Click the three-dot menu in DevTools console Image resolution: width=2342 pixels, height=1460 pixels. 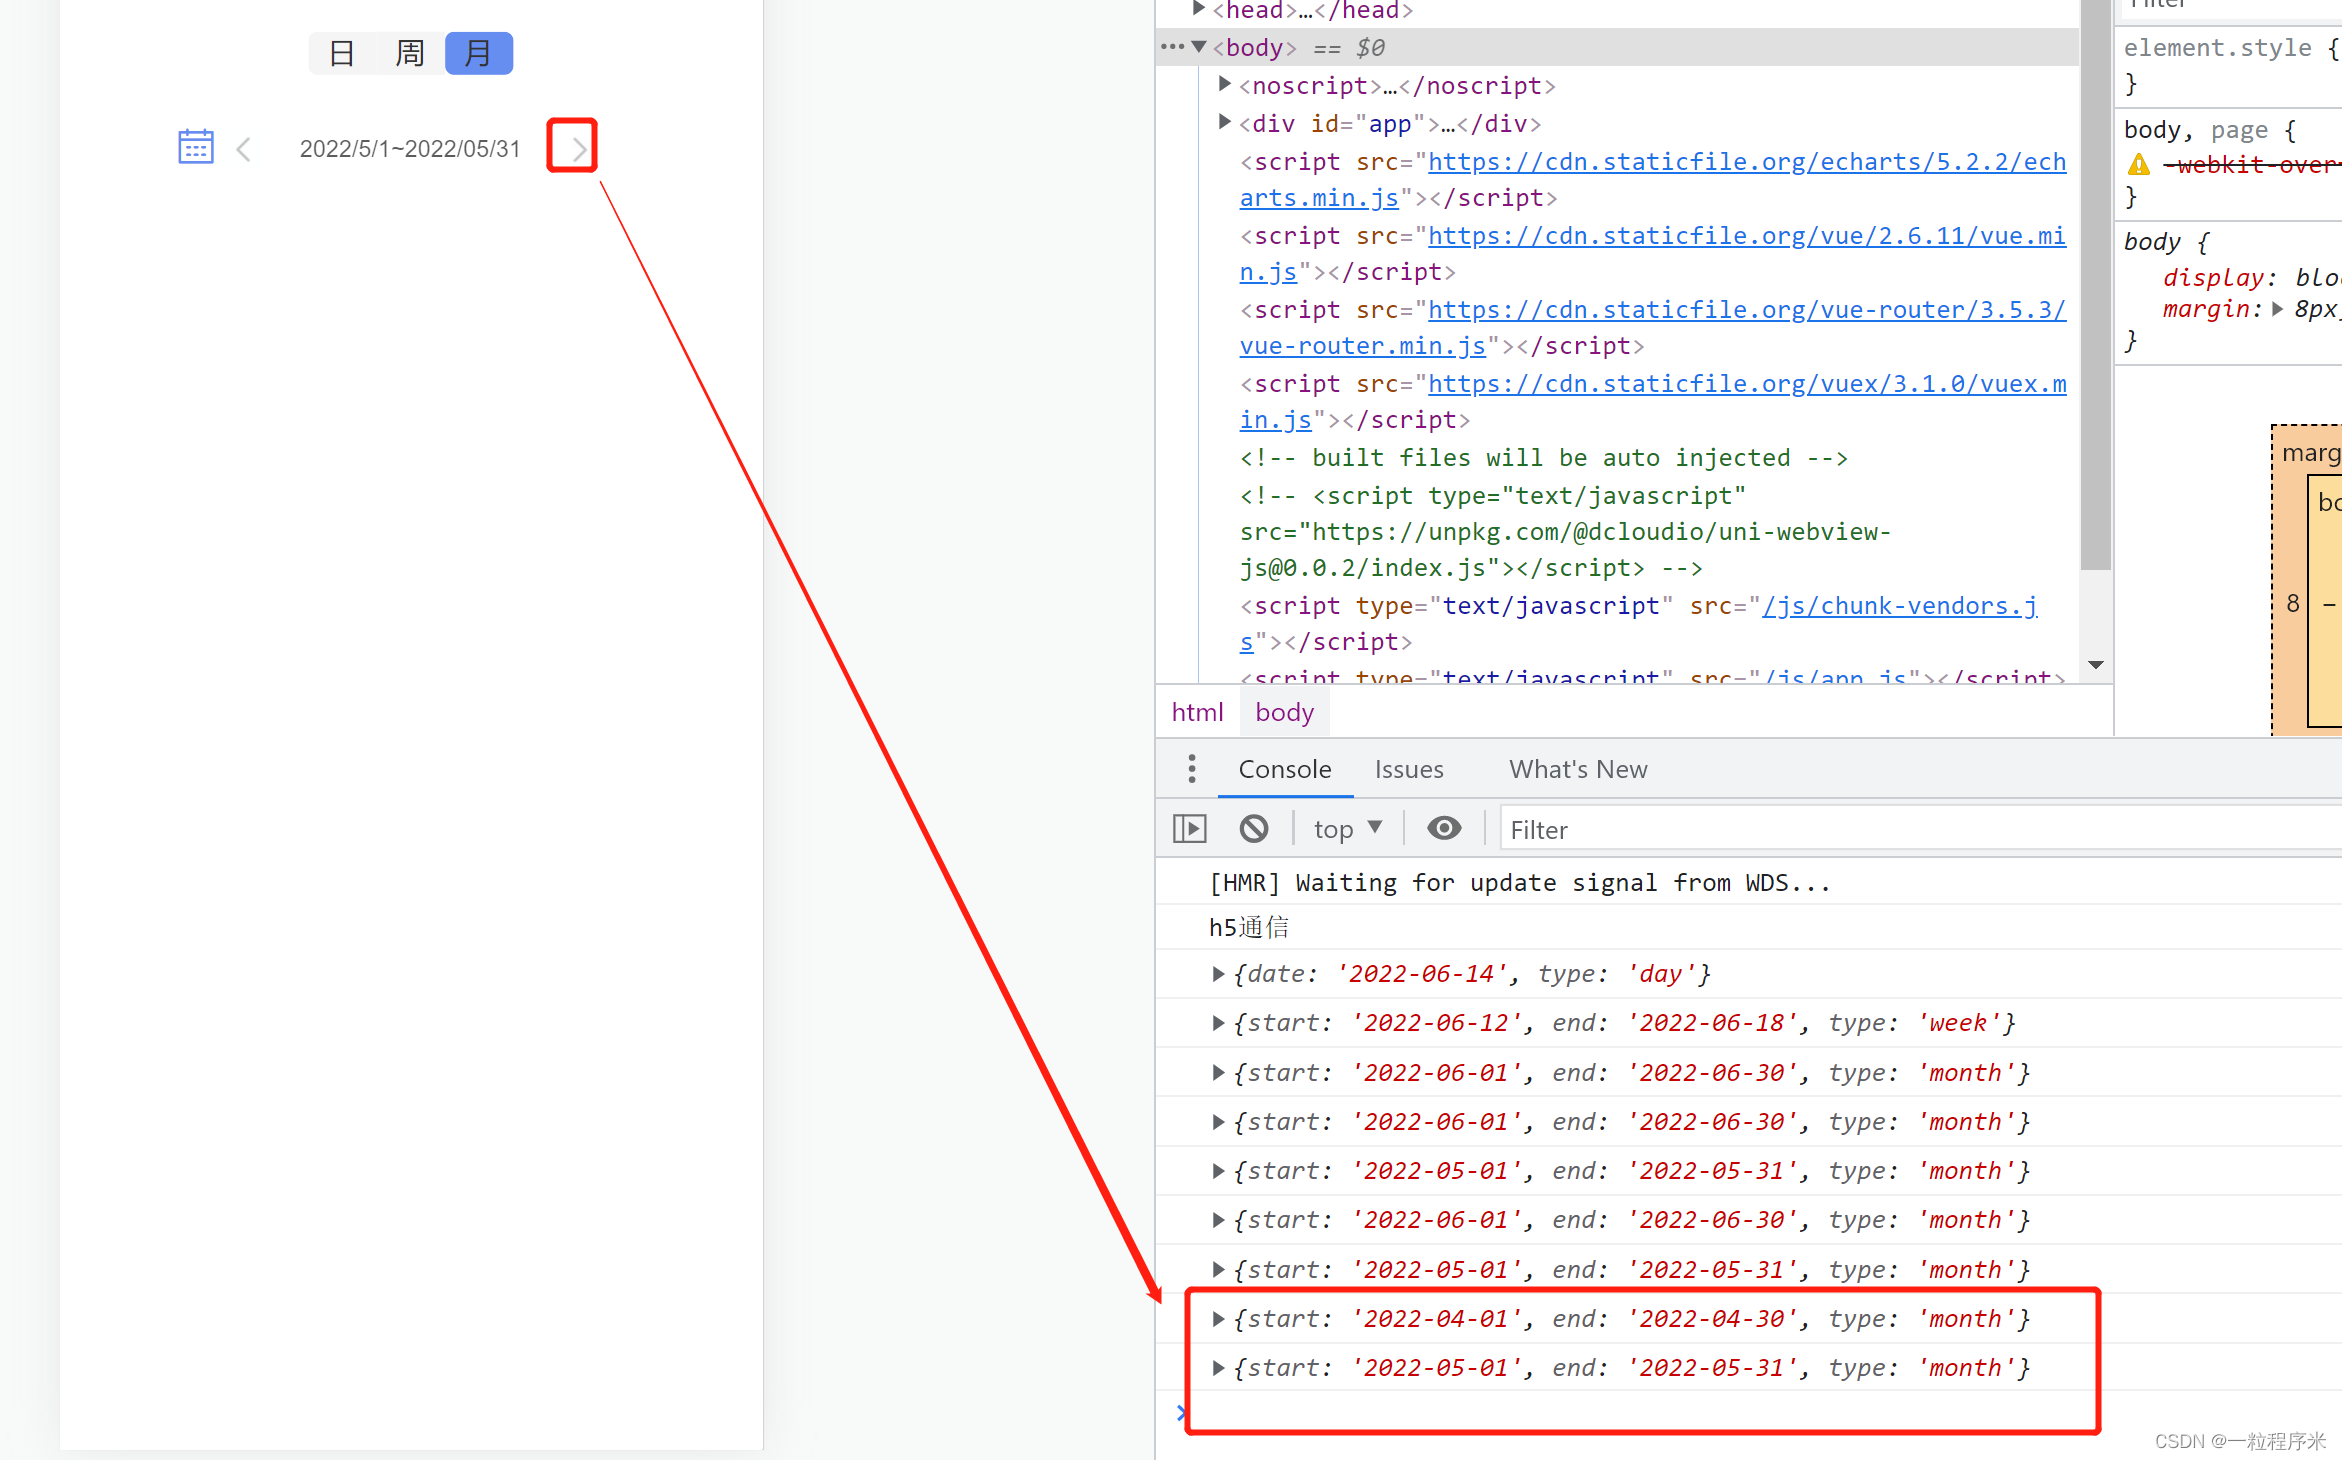1187,769
